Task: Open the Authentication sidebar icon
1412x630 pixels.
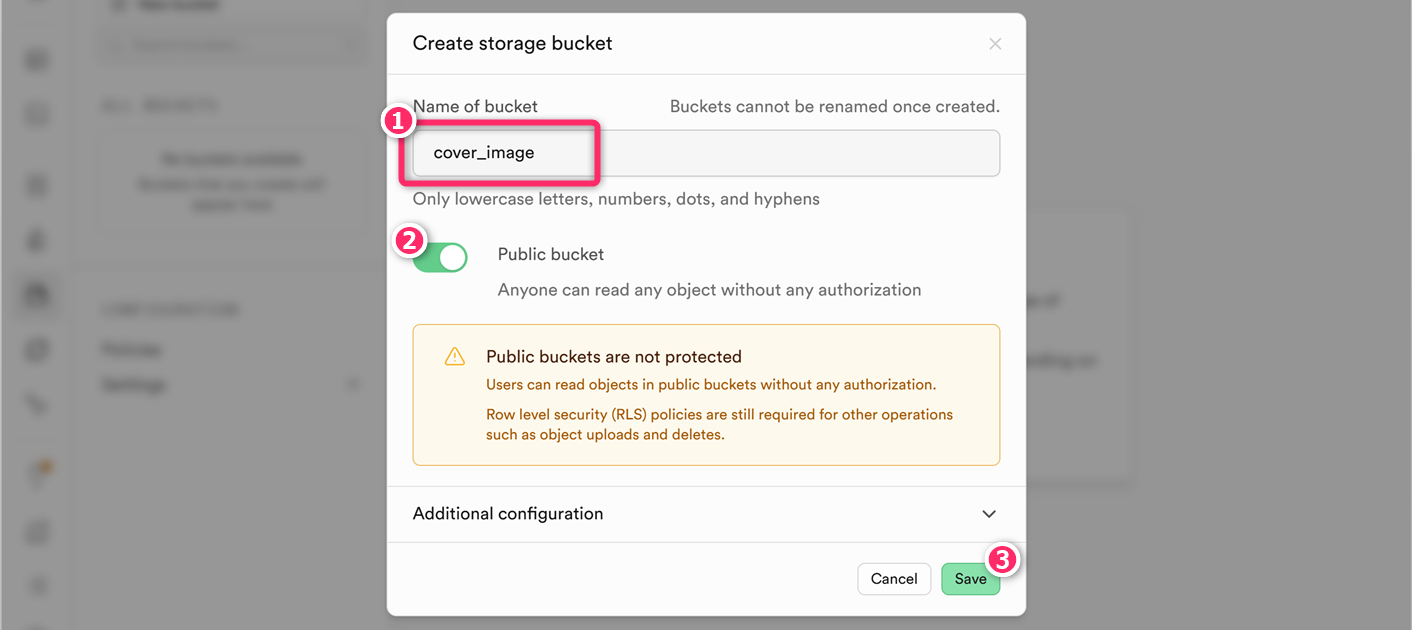Action: point(38,241)
